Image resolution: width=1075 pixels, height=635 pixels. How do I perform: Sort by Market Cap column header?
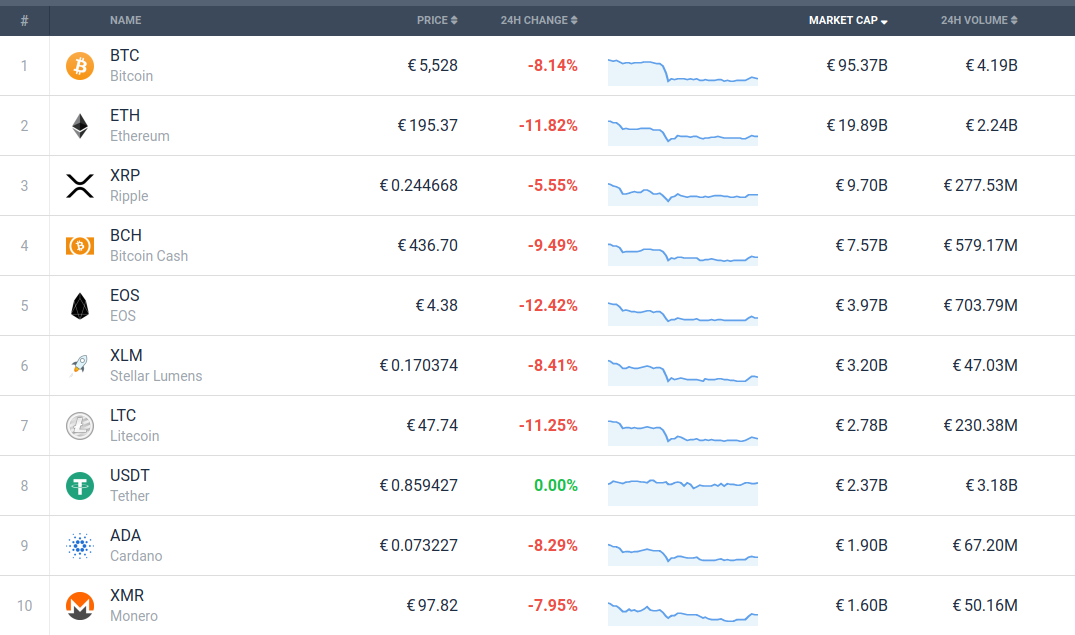[x=848, y=20]
